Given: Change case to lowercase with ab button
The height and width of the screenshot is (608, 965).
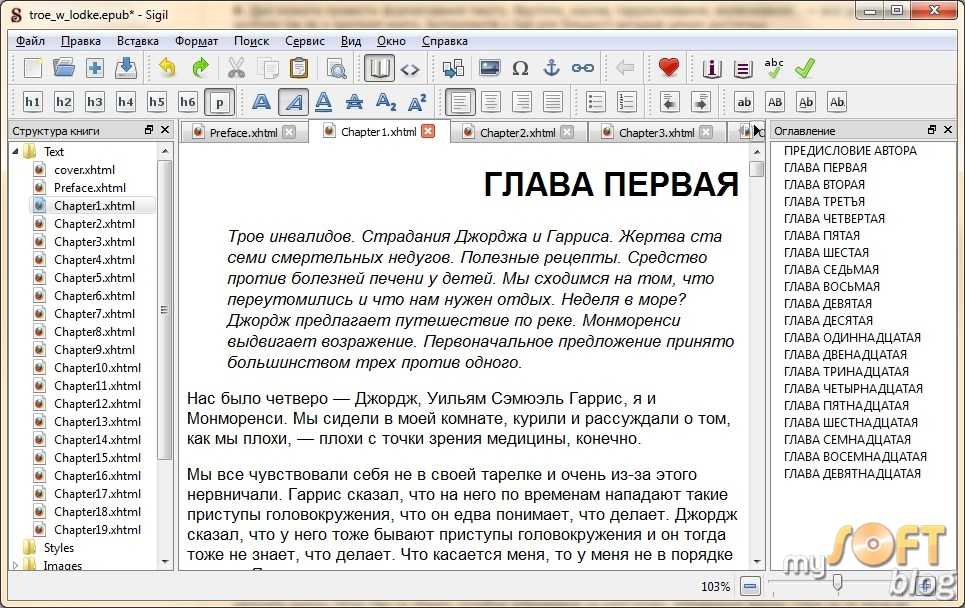Looking at the screenshot, I should pos(744,102).
